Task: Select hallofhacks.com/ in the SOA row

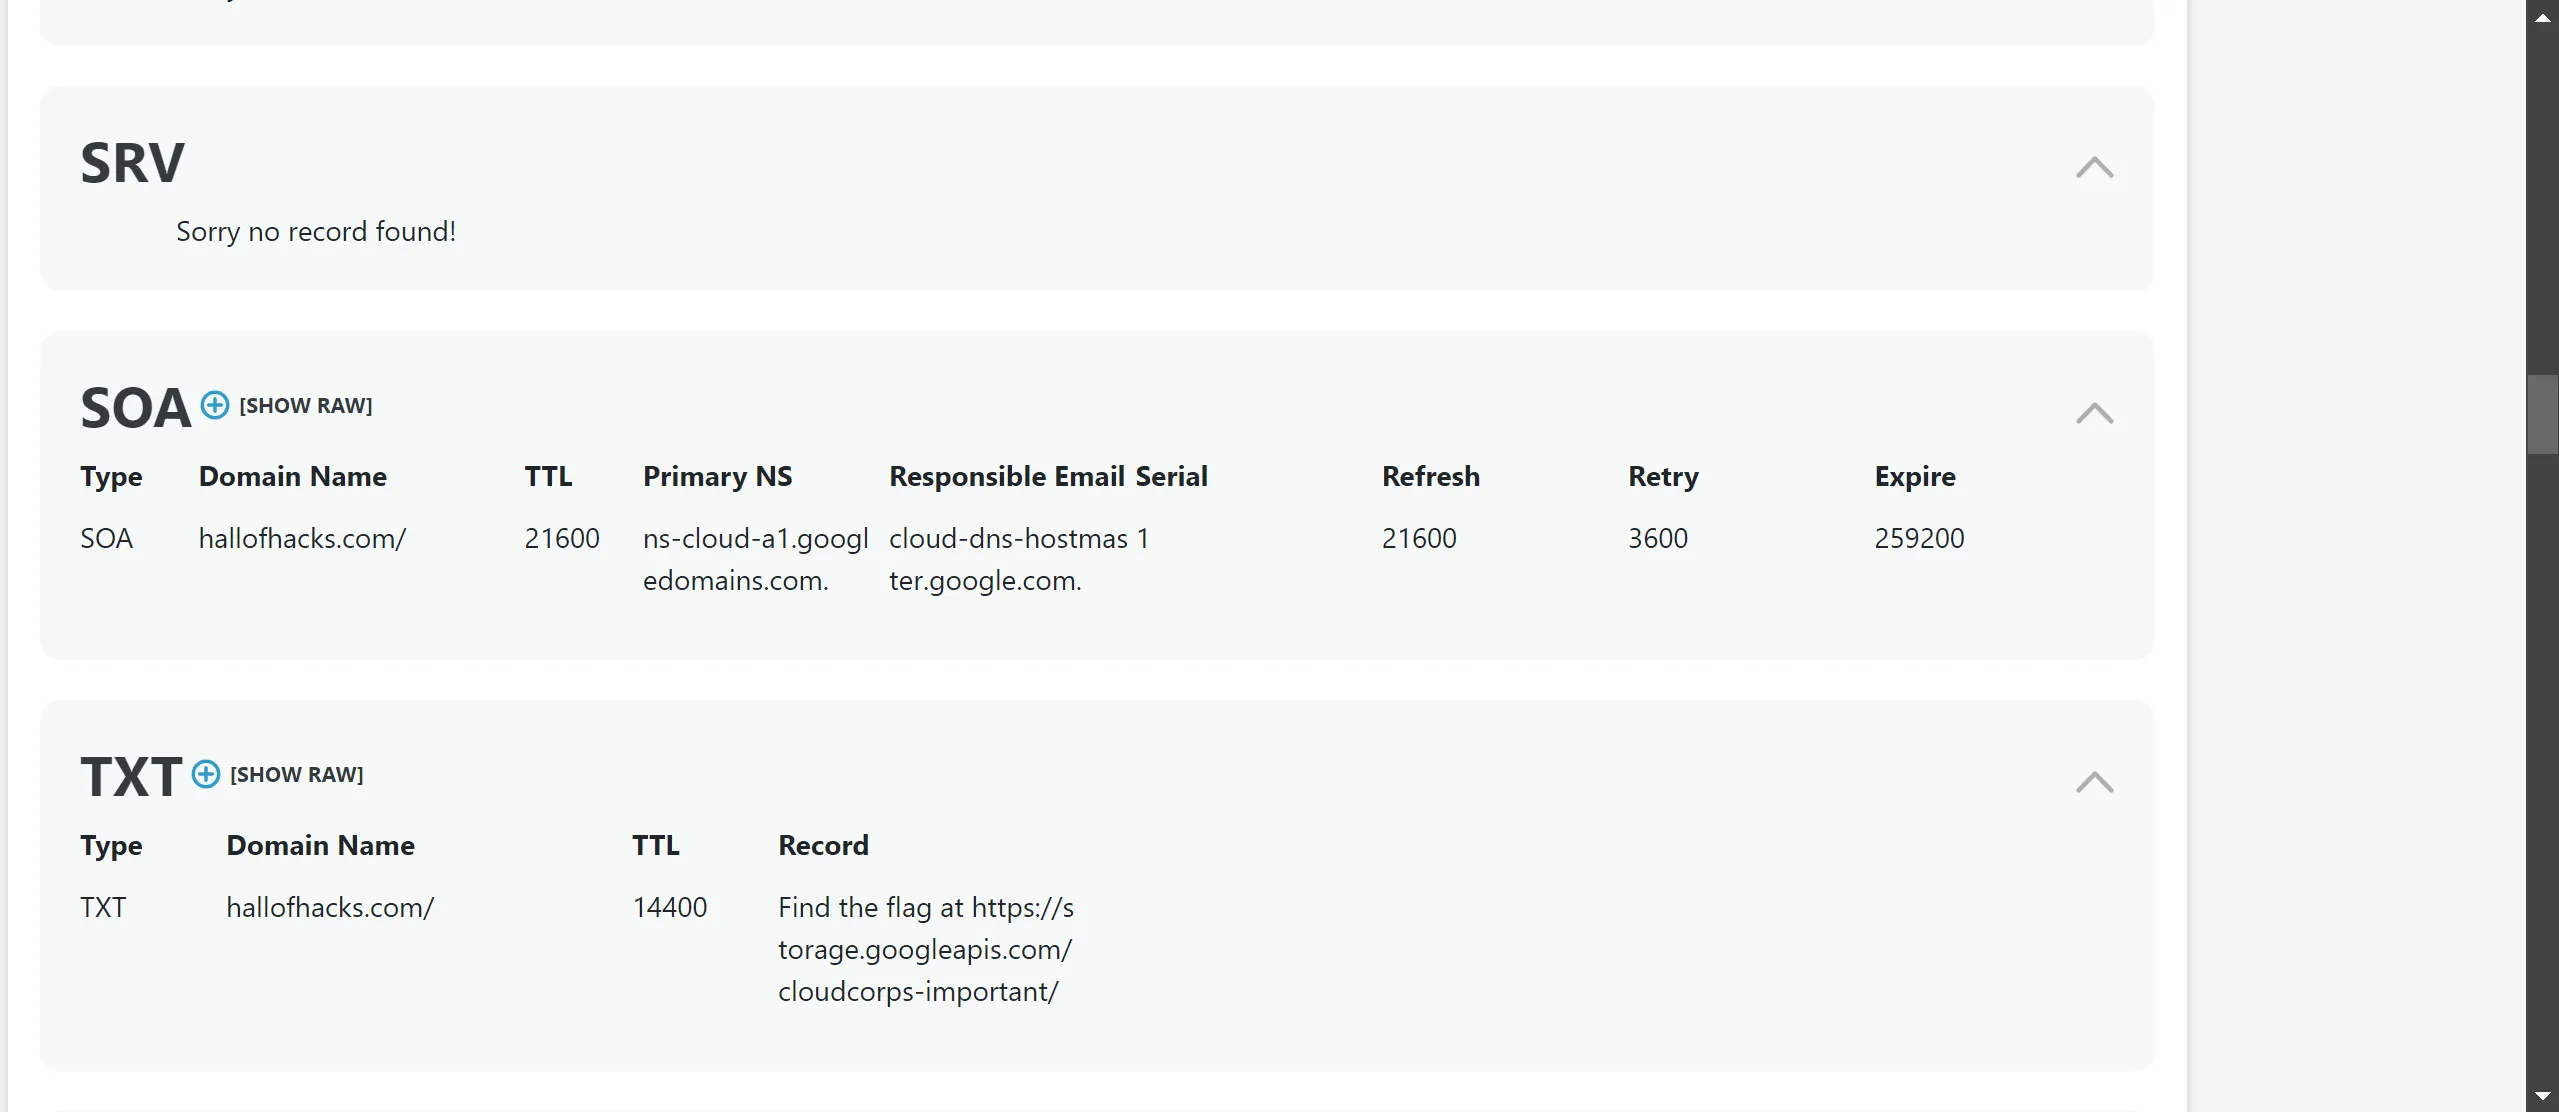Action: (302, 539)
